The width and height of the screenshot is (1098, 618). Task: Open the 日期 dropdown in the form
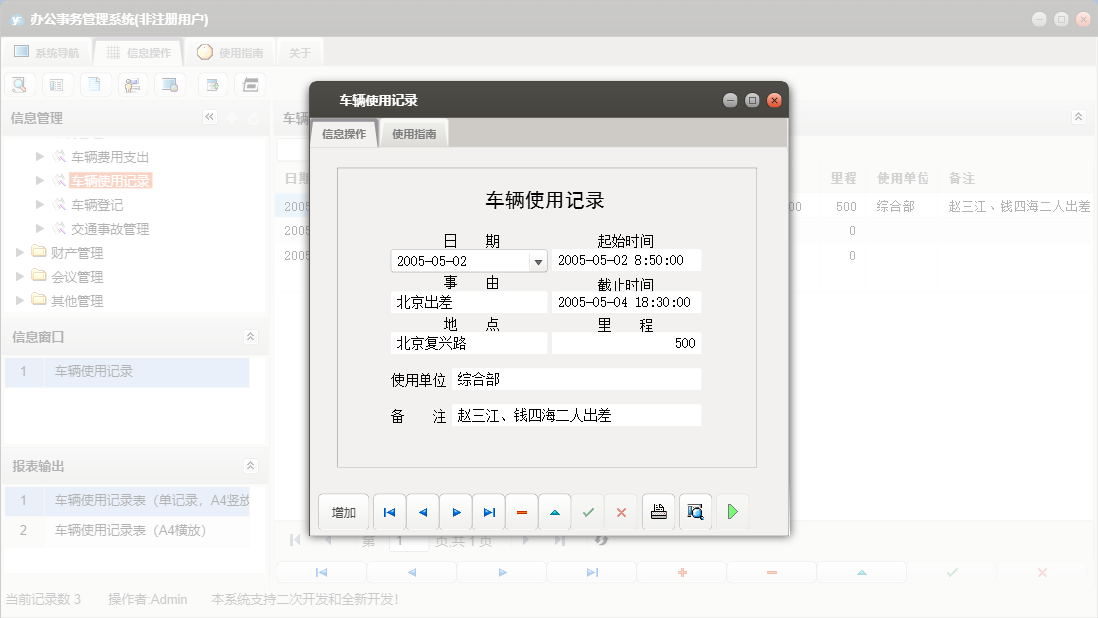tap(538, 260)
